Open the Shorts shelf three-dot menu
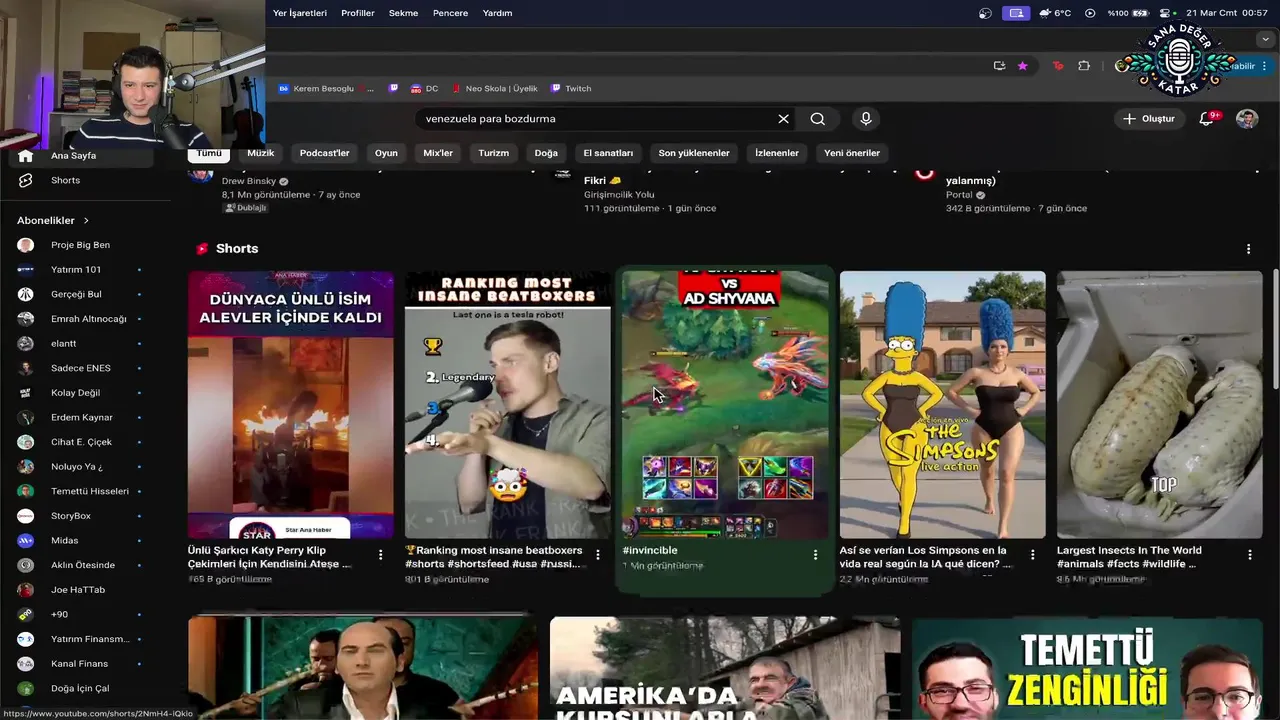Image resolution: width=1280 pixels, height=720 pixels. click(x=1248, y=249)
